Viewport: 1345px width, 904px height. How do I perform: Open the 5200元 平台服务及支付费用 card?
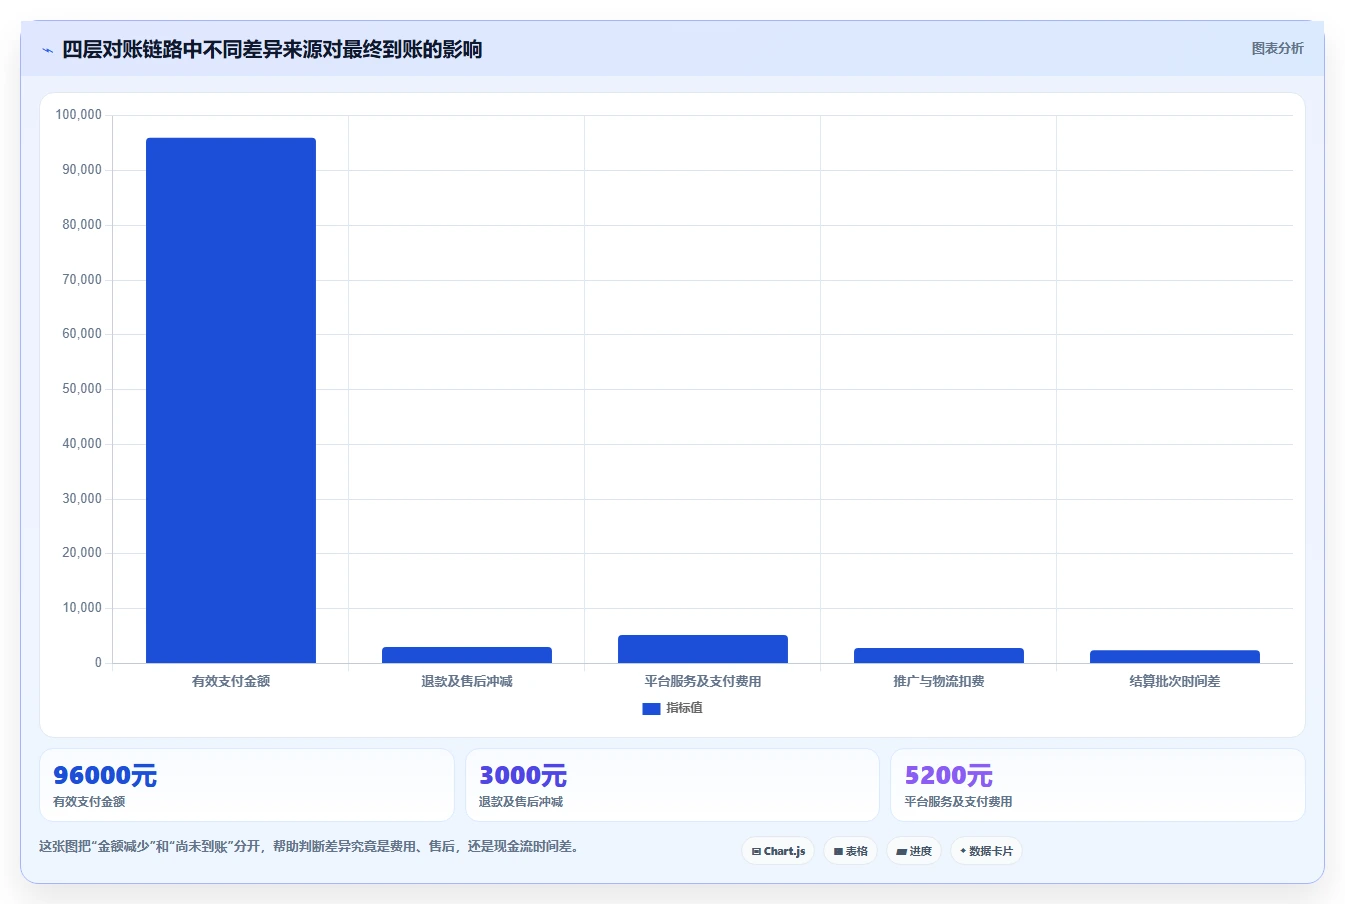pyautogui.click(x=1098, y=785)
